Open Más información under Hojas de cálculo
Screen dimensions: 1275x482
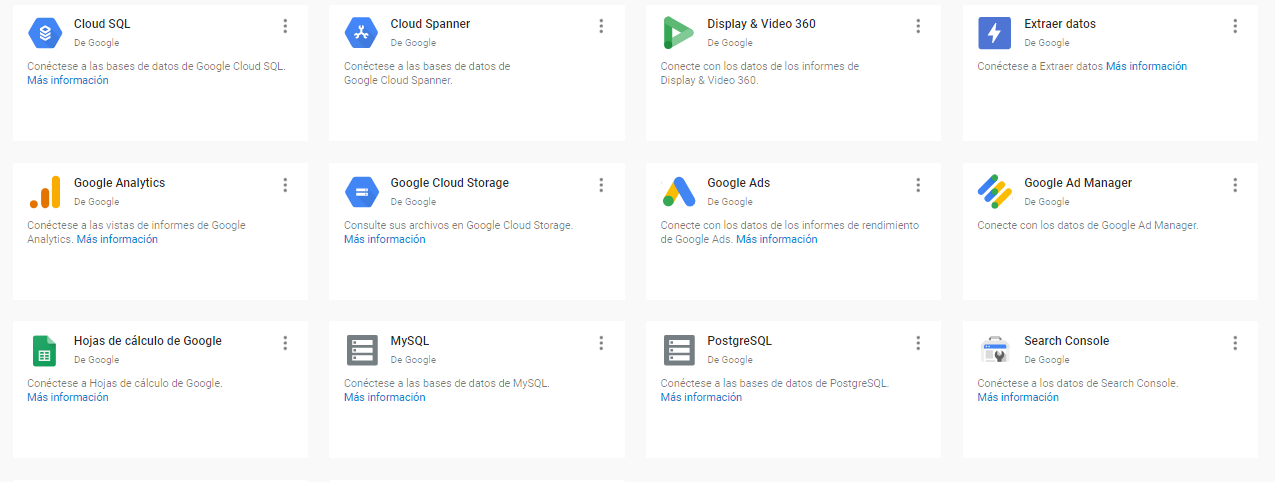click(x=68, y=397)
